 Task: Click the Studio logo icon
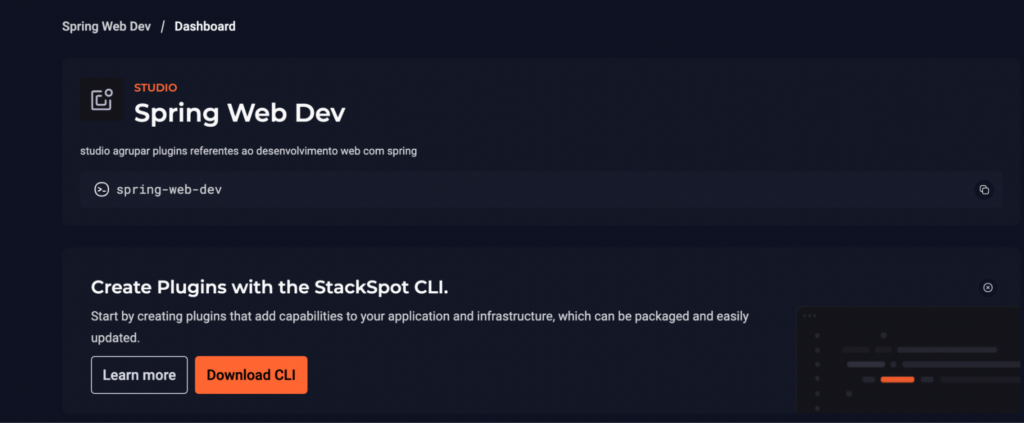click(101, 99)
